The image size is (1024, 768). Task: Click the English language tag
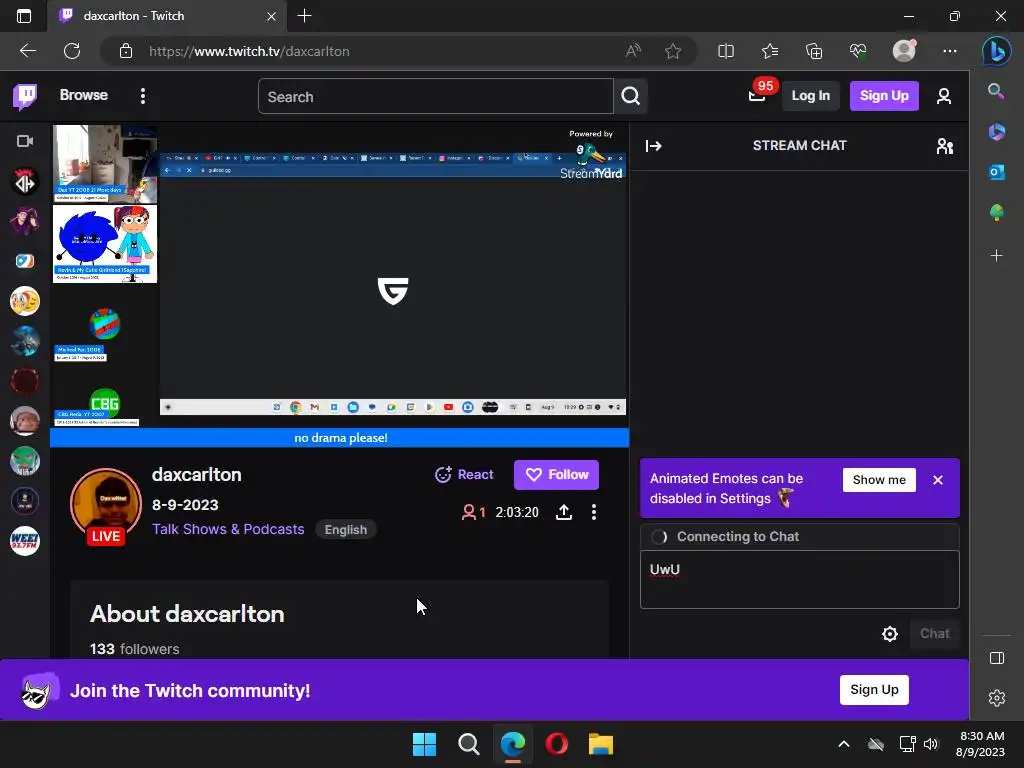[345, 530]
